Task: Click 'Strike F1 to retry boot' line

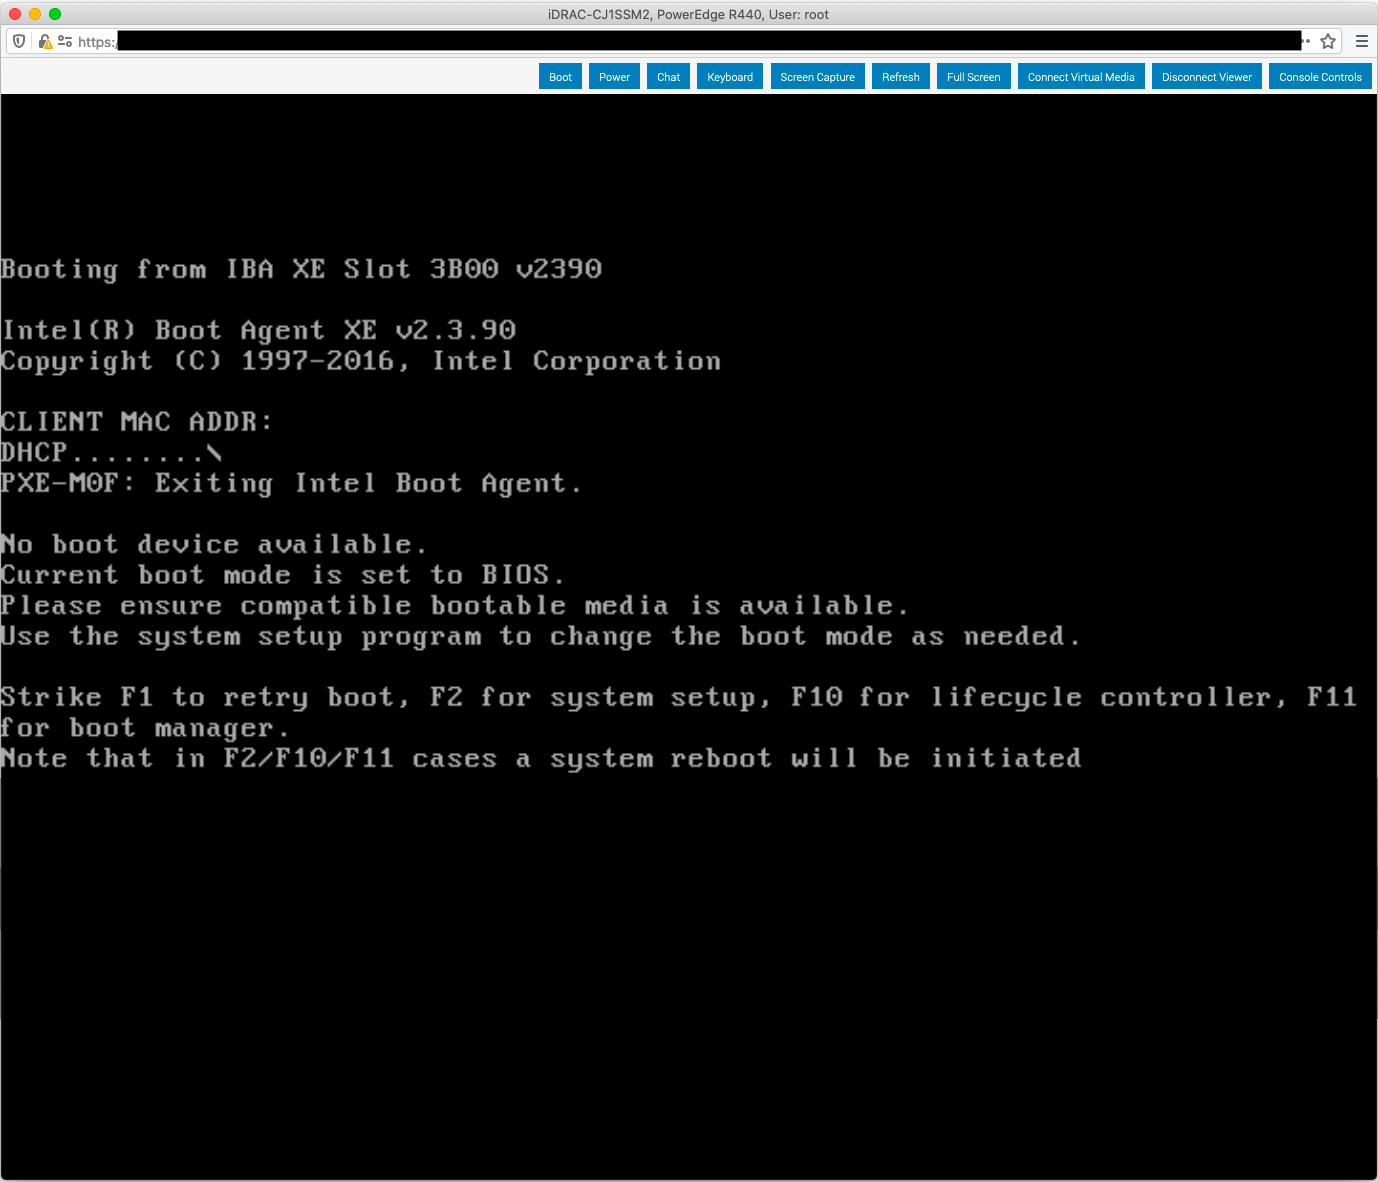Action: tap(678, 697)
